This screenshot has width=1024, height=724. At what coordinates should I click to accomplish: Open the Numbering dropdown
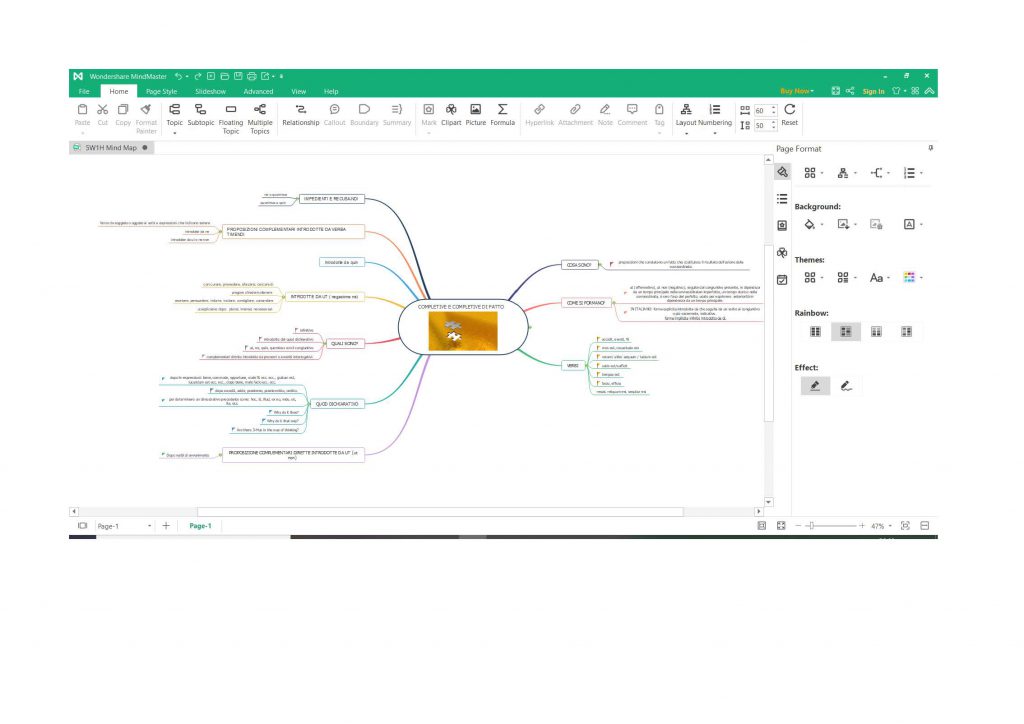[x=715, y=132]
